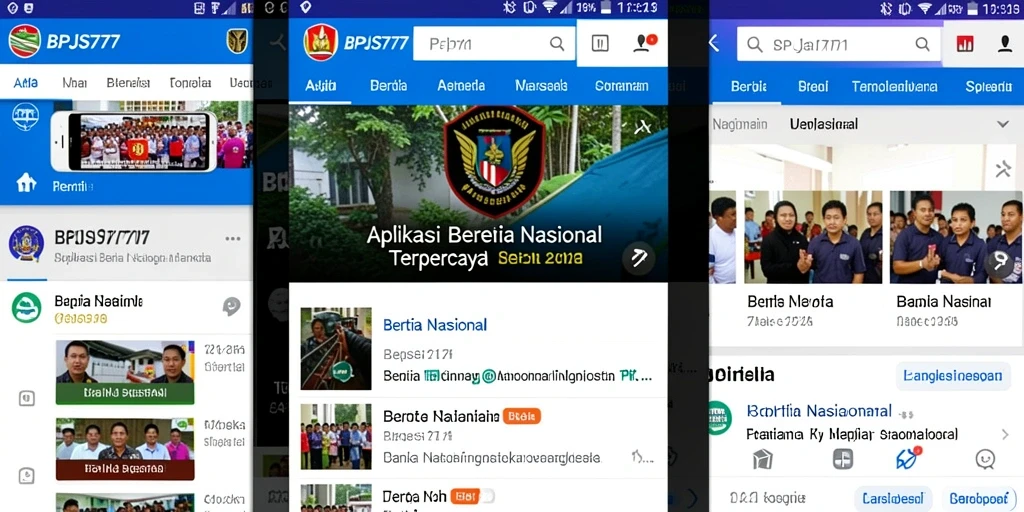
Task: Tap the red crest logo in middle screen
Action: click(x=321, y=42)
